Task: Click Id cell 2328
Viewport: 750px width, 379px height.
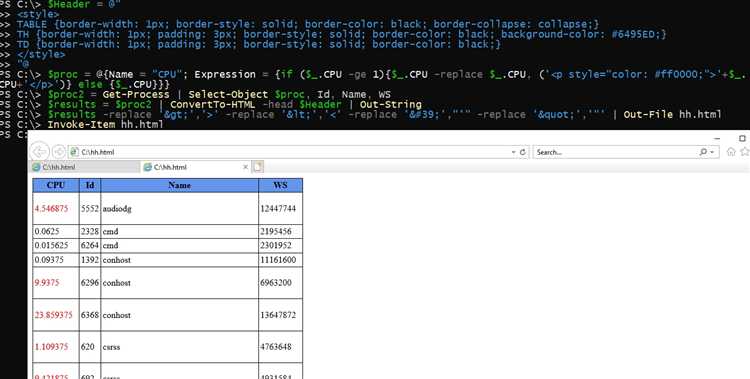Action: (x=89, y=231)
